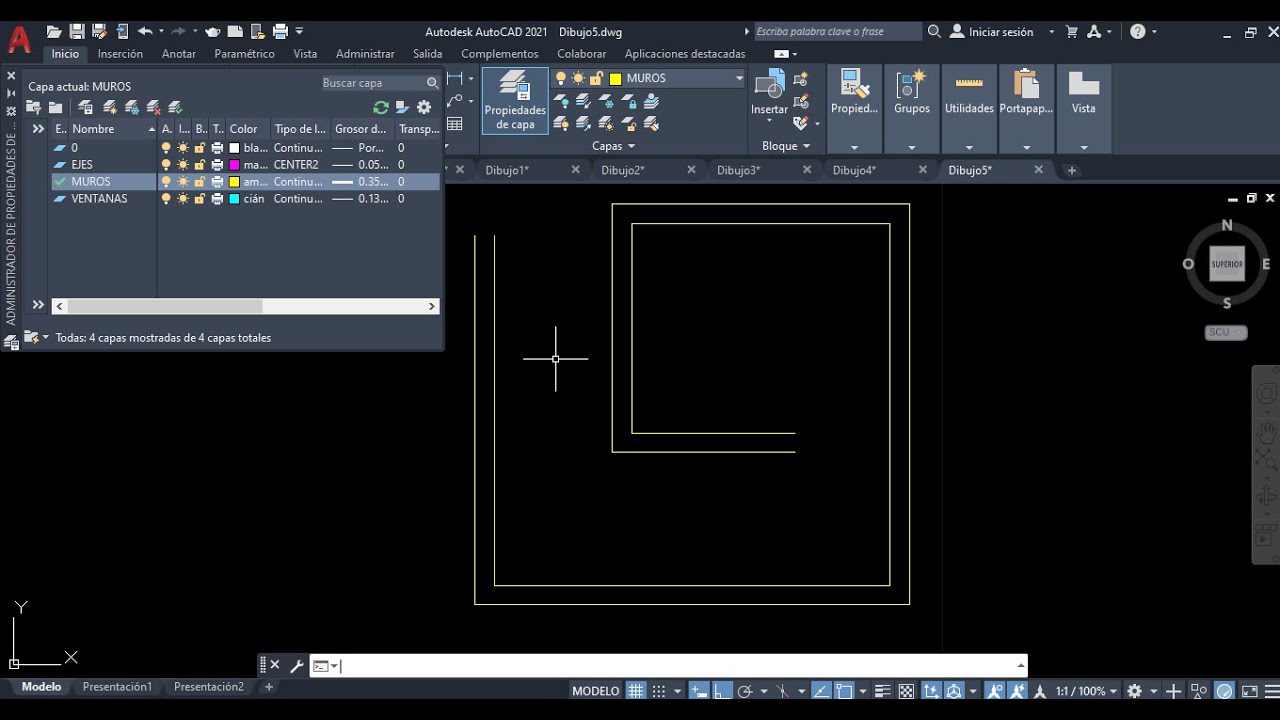The image size is (1280, 720).
Task: Click the new group filter folder icon
Action: point(56,107)
